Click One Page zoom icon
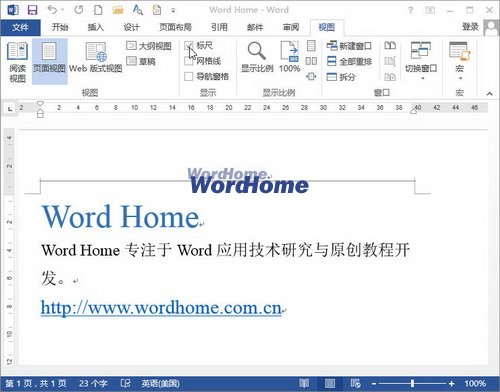 click(311, 46)
